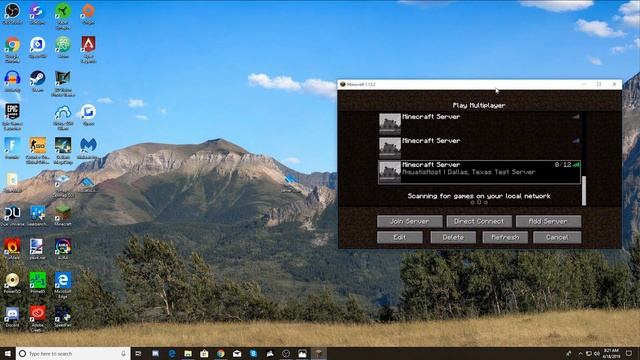640x360 pixels.
Task: Edit the selected Minecraft server
Action: coord(400,237)
